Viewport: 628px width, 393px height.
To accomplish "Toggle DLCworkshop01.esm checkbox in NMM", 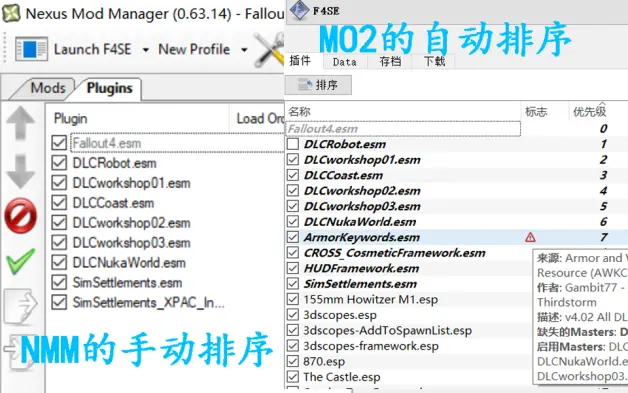I will coord(59,183).
